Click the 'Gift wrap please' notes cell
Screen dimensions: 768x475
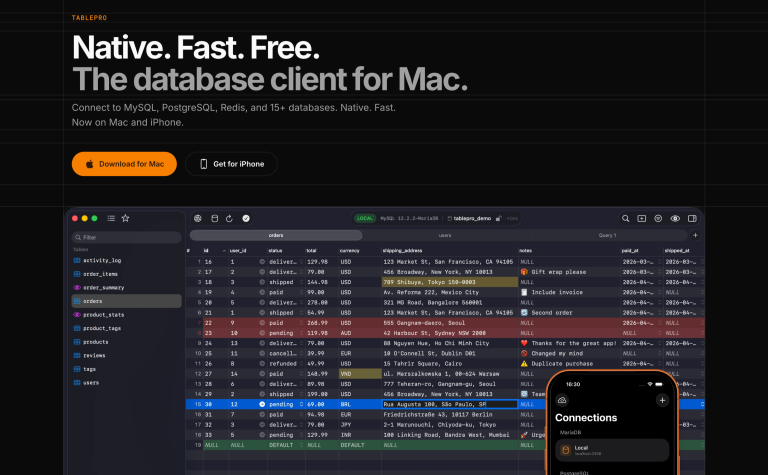(x=570, y=272)
